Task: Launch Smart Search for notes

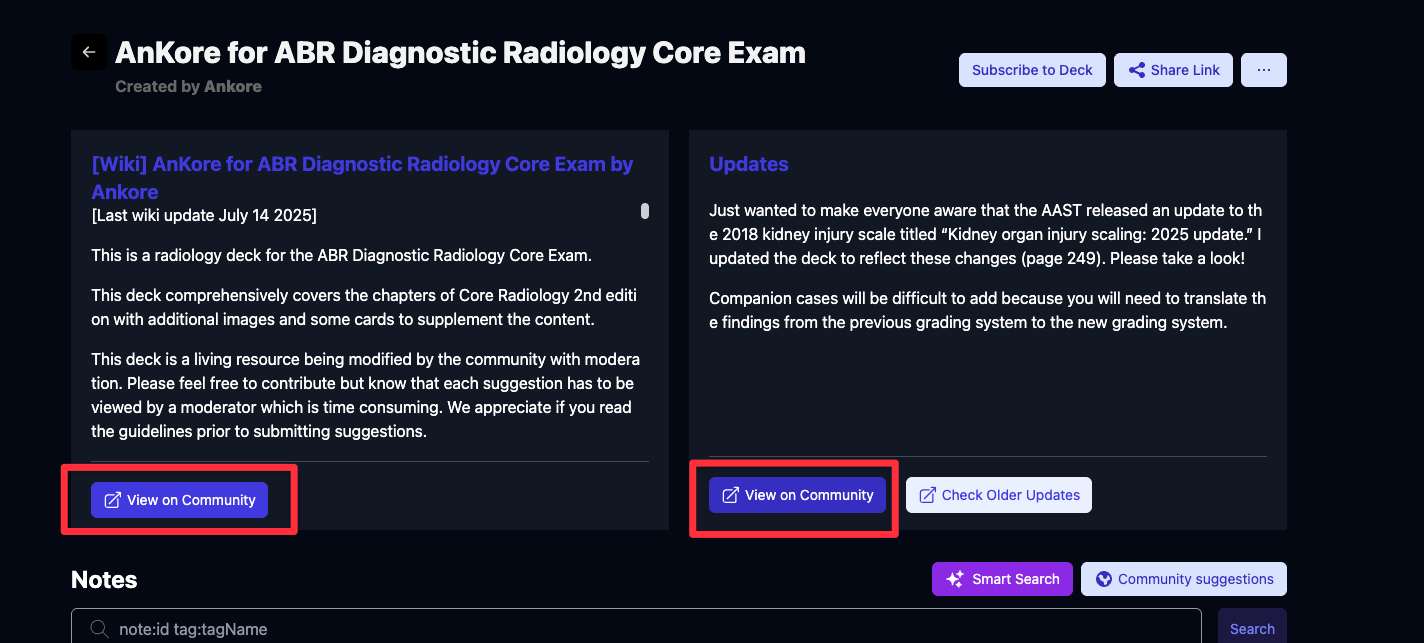Action: coord(1002,579)
